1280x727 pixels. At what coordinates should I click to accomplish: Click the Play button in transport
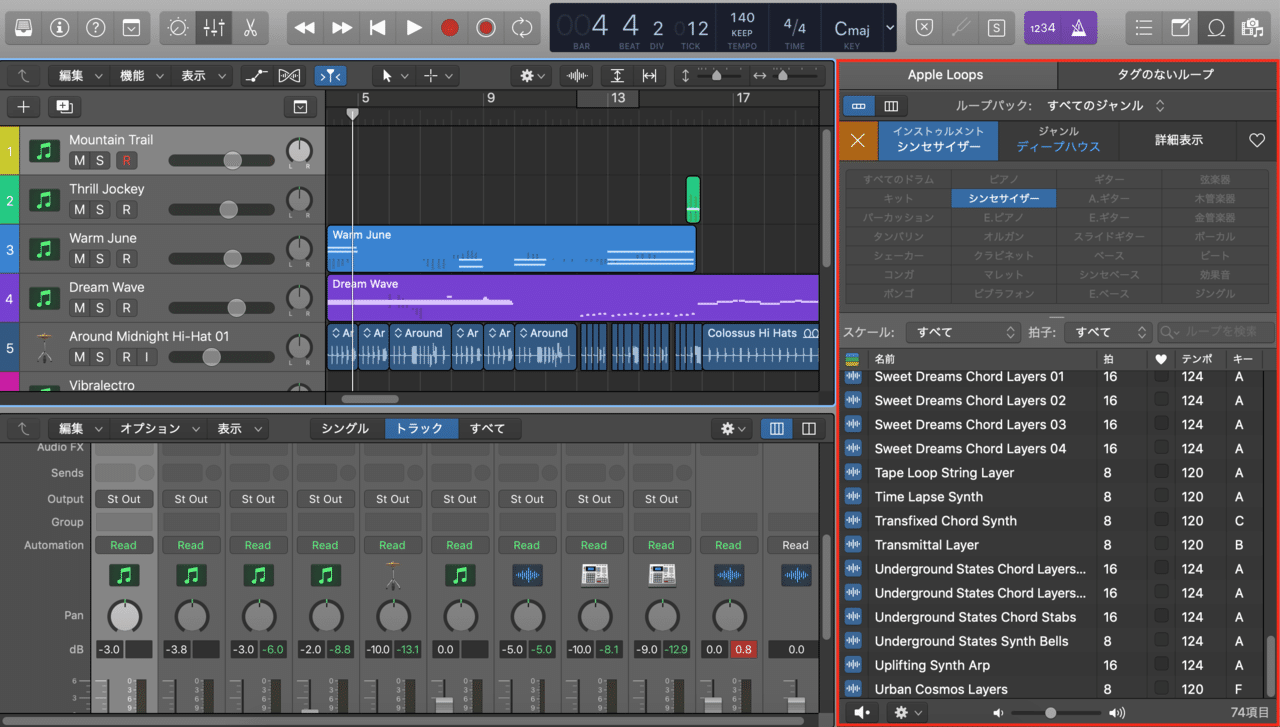point(413,28)
